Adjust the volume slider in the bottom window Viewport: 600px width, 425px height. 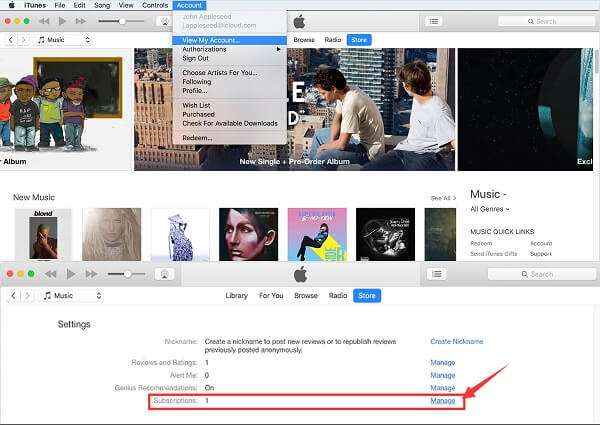pyautogui.click(x=127, y=274)
